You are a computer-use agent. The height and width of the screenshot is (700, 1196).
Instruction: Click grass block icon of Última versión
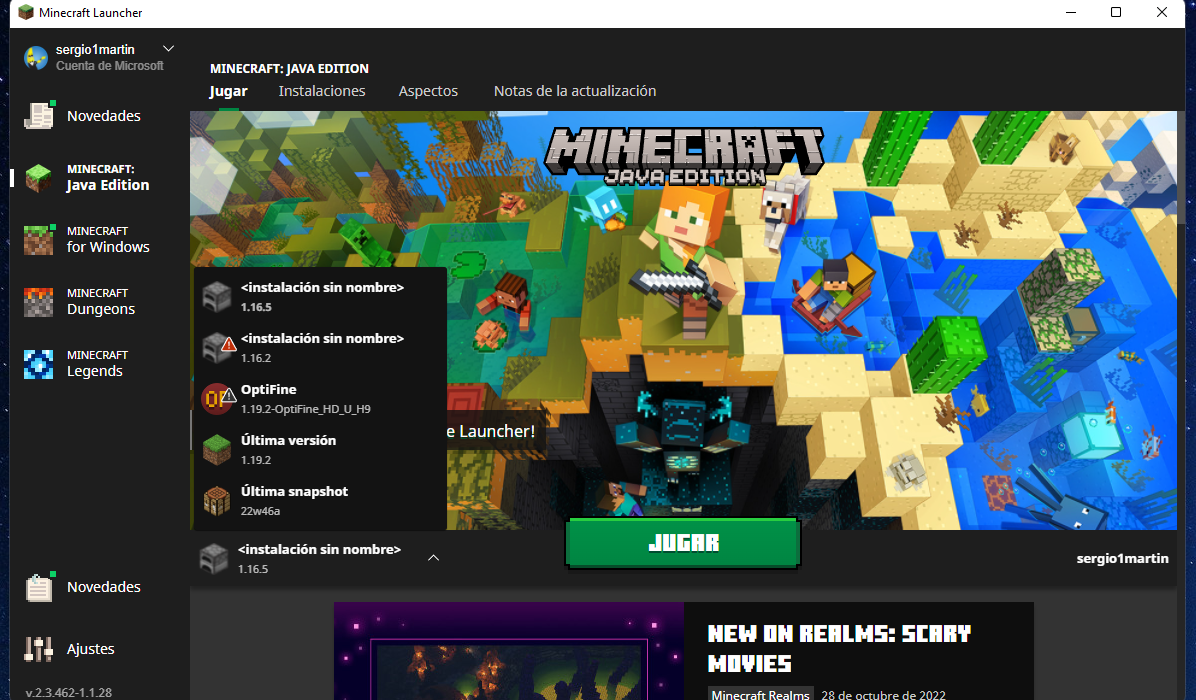click(217, 450)
